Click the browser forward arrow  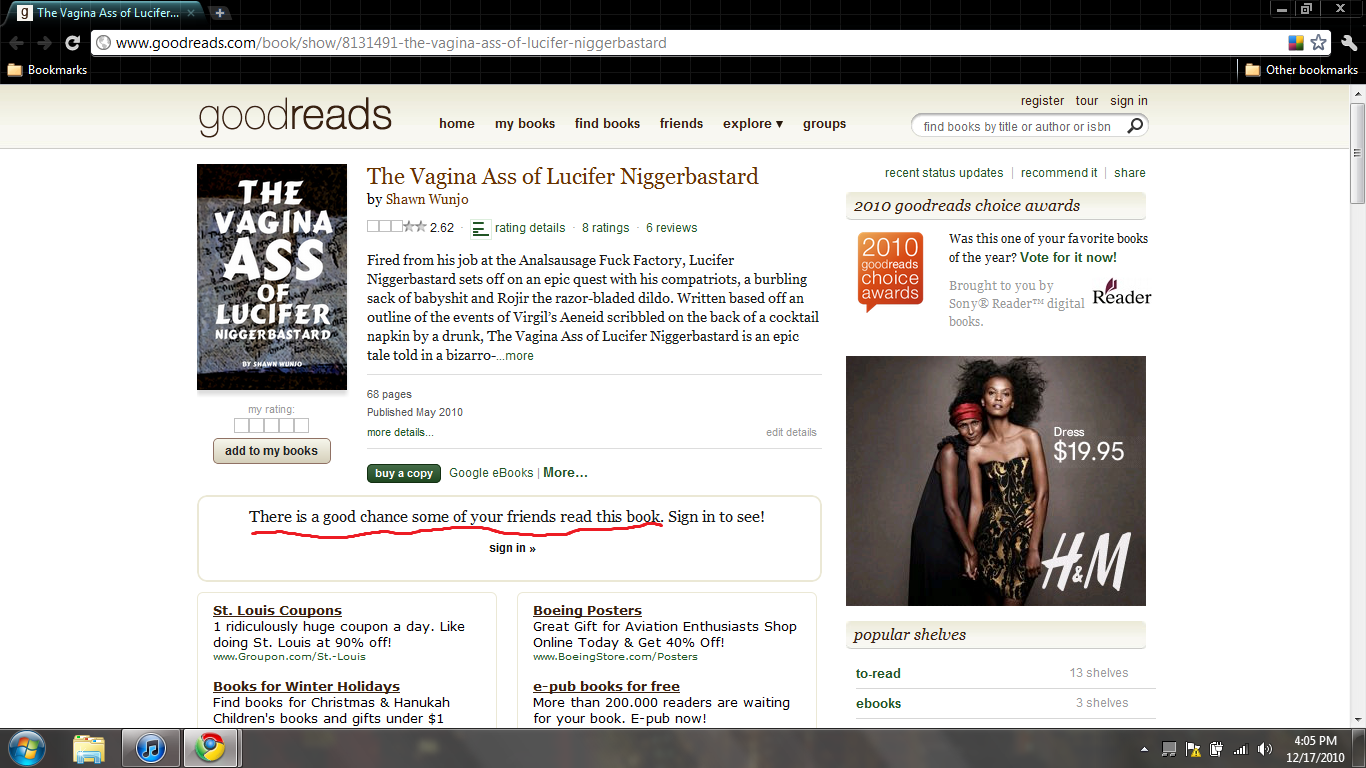pos(44,43)
